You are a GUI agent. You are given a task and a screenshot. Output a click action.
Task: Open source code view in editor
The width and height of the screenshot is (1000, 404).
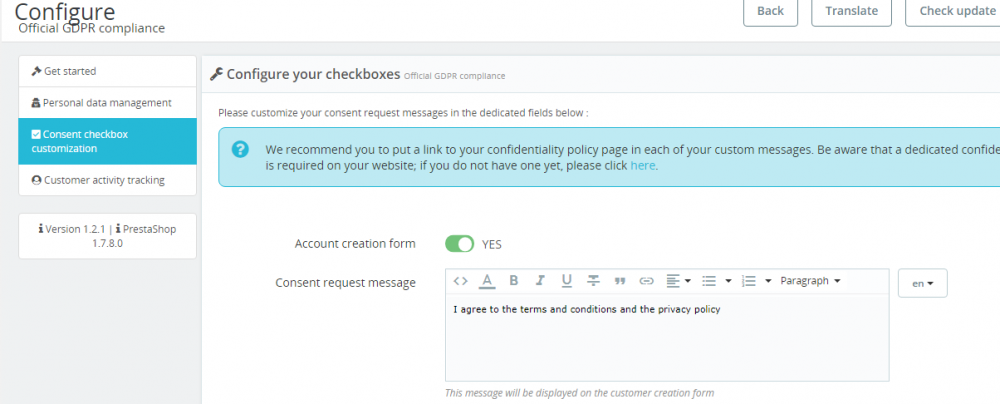460,281
